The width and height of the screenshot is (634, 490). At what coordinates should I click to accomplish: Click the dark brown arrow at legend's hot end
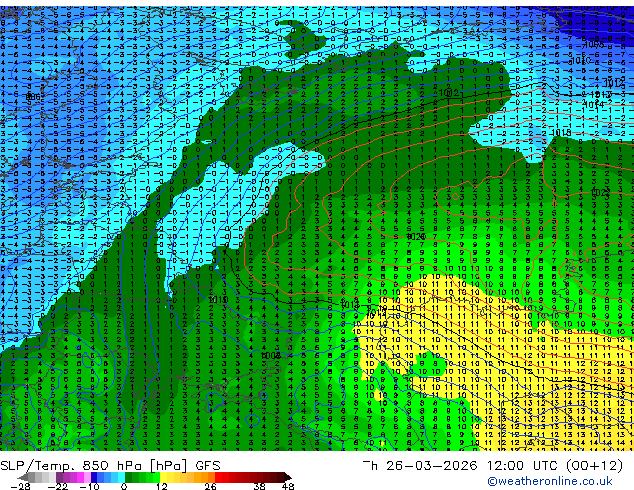coord(288,477)
